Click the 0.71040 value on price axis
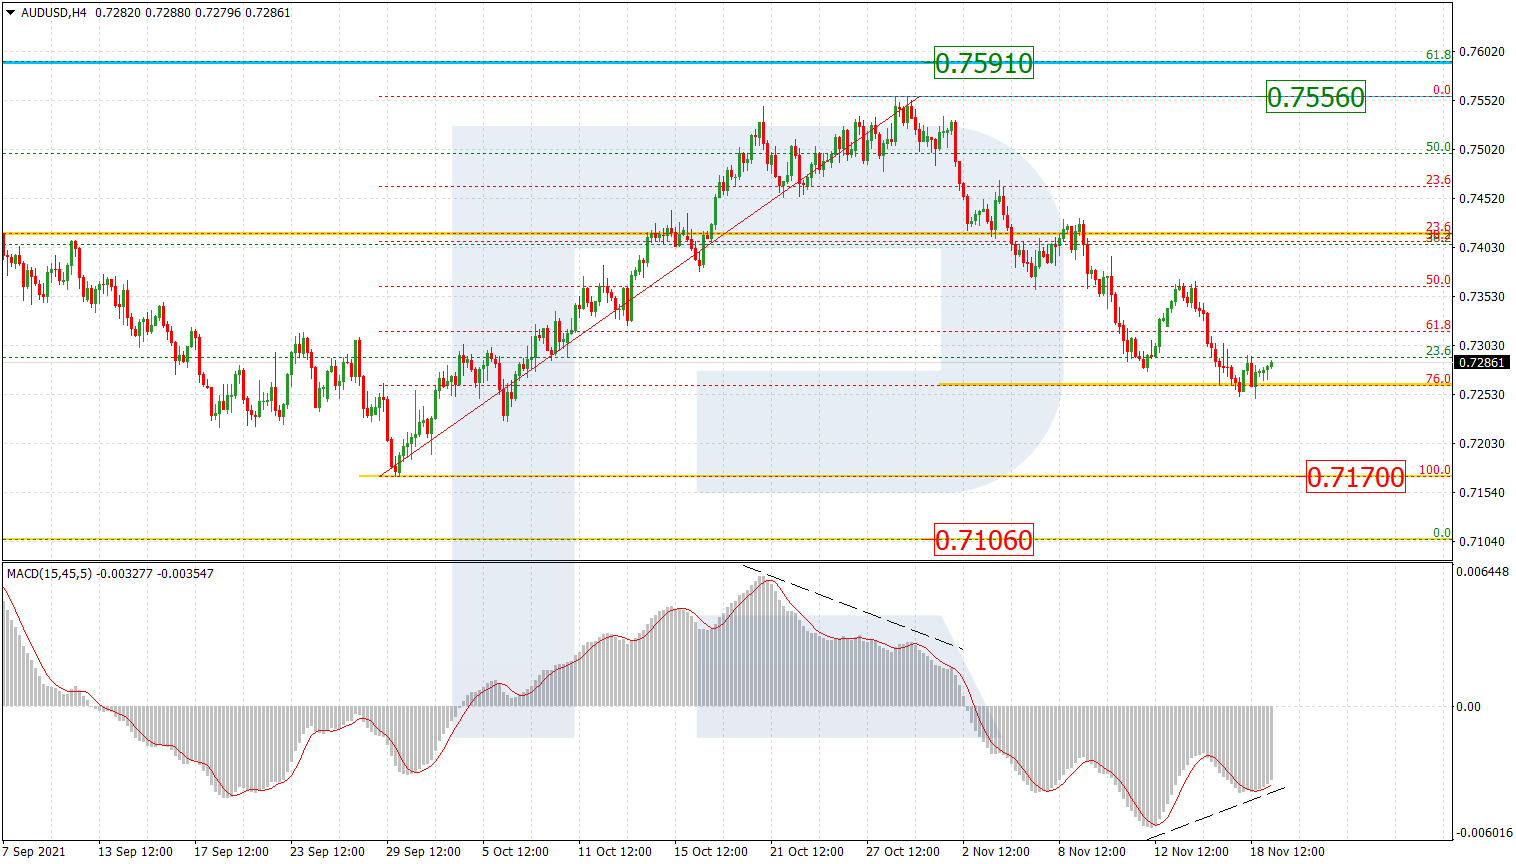 1482,542
